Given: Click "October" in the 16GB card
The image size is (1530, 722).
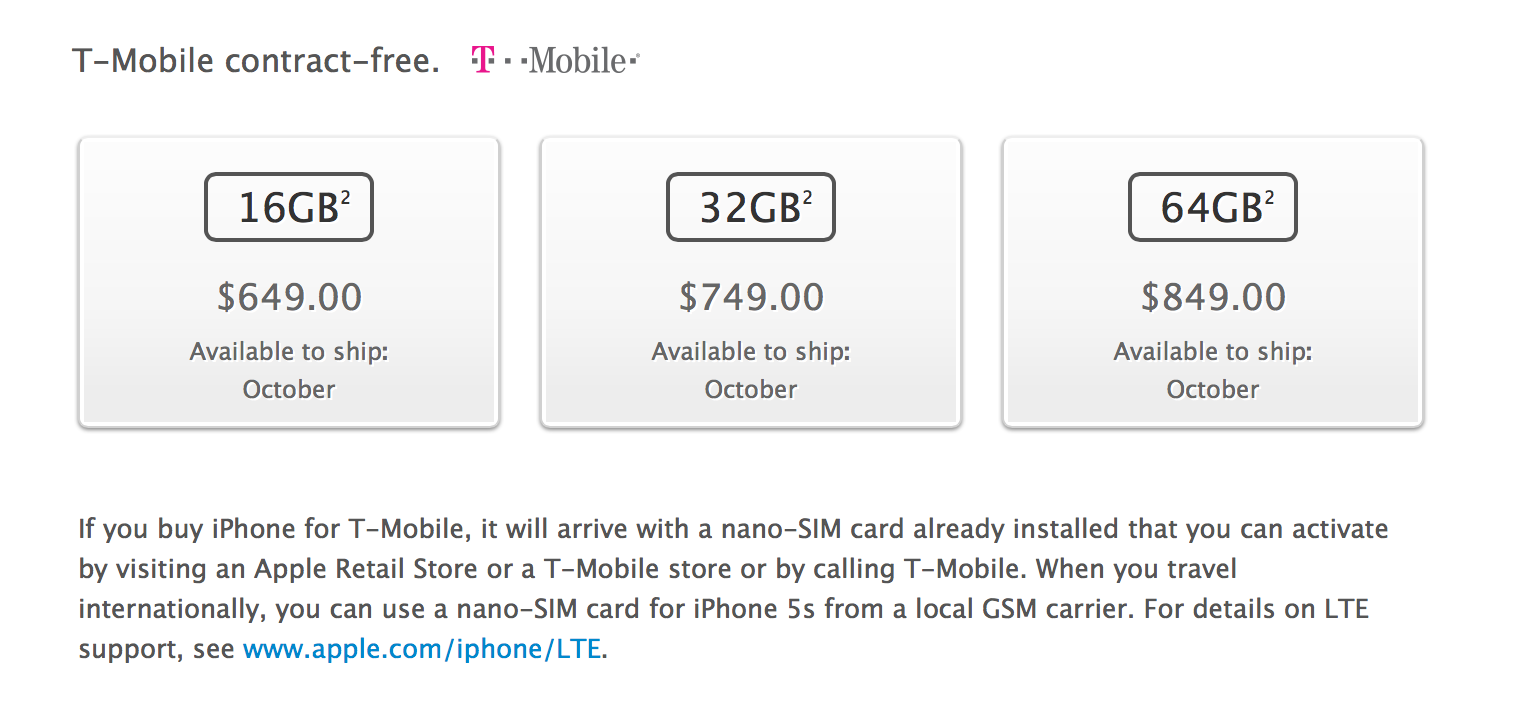Looking at the screenshot, I should (x=289, y=389).
